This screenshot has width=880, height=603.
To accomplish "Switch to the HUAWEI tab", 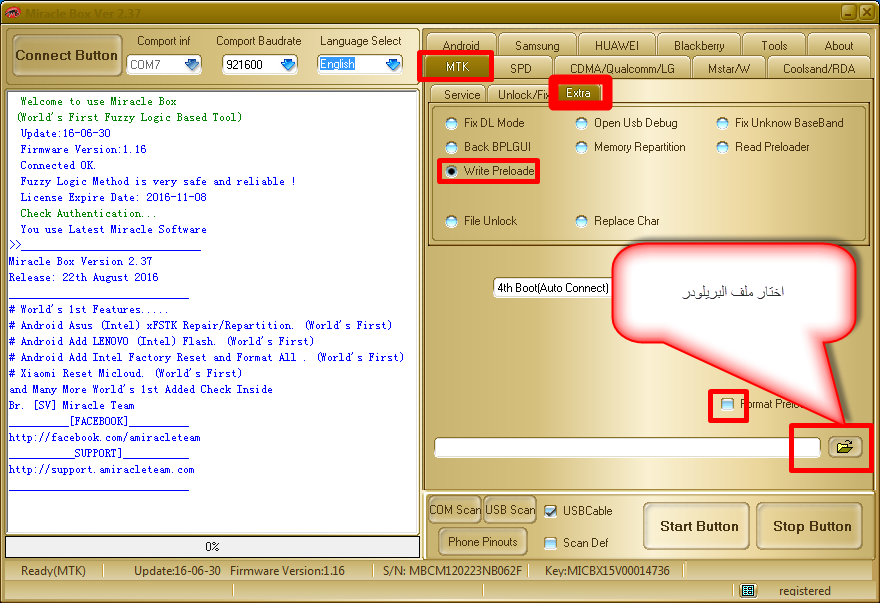I will tap(616, 45).
